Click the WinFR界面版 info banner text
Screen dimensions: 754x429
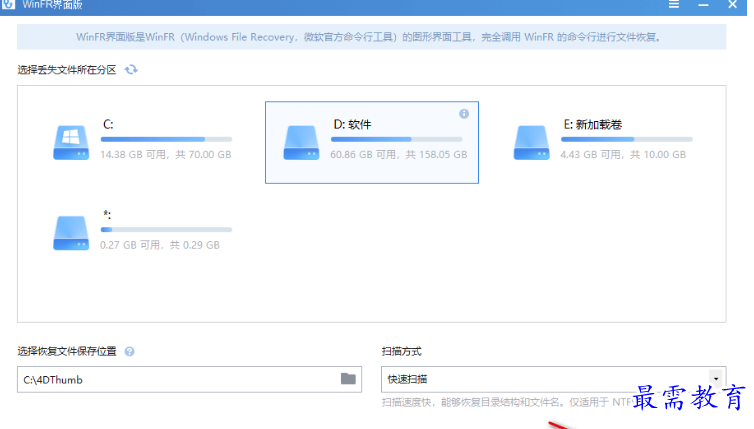(369, 37)
